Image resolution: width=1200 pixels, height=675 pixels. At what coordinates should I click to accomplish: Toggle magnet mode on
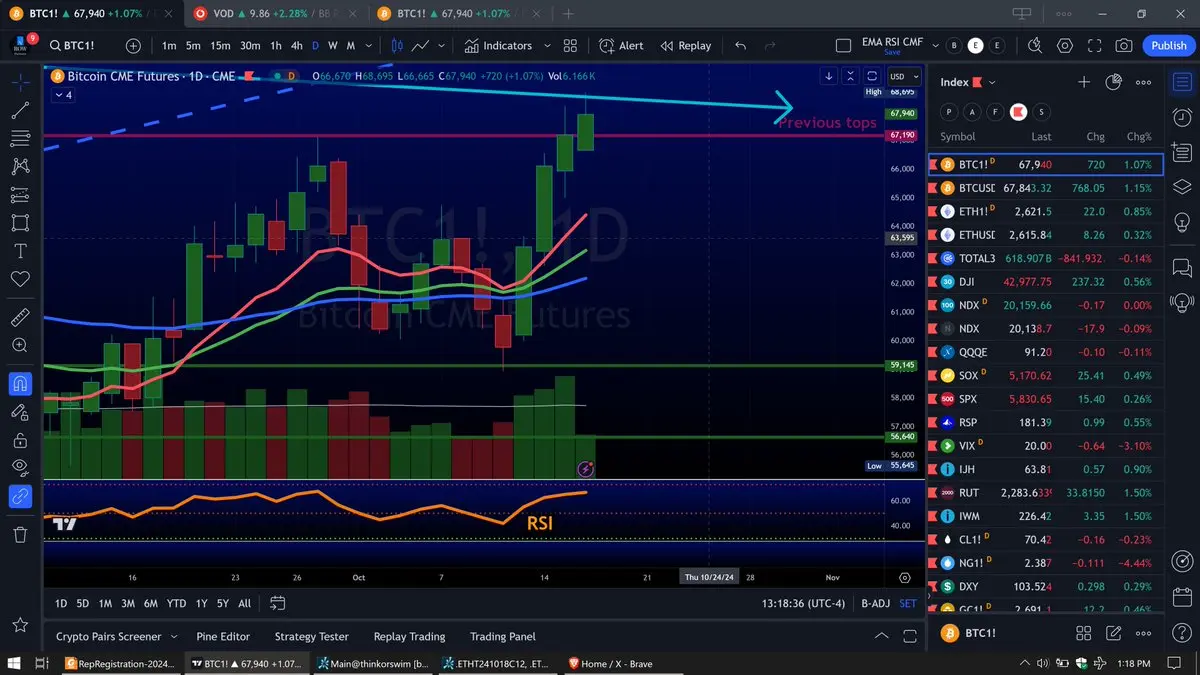[20, 383]
